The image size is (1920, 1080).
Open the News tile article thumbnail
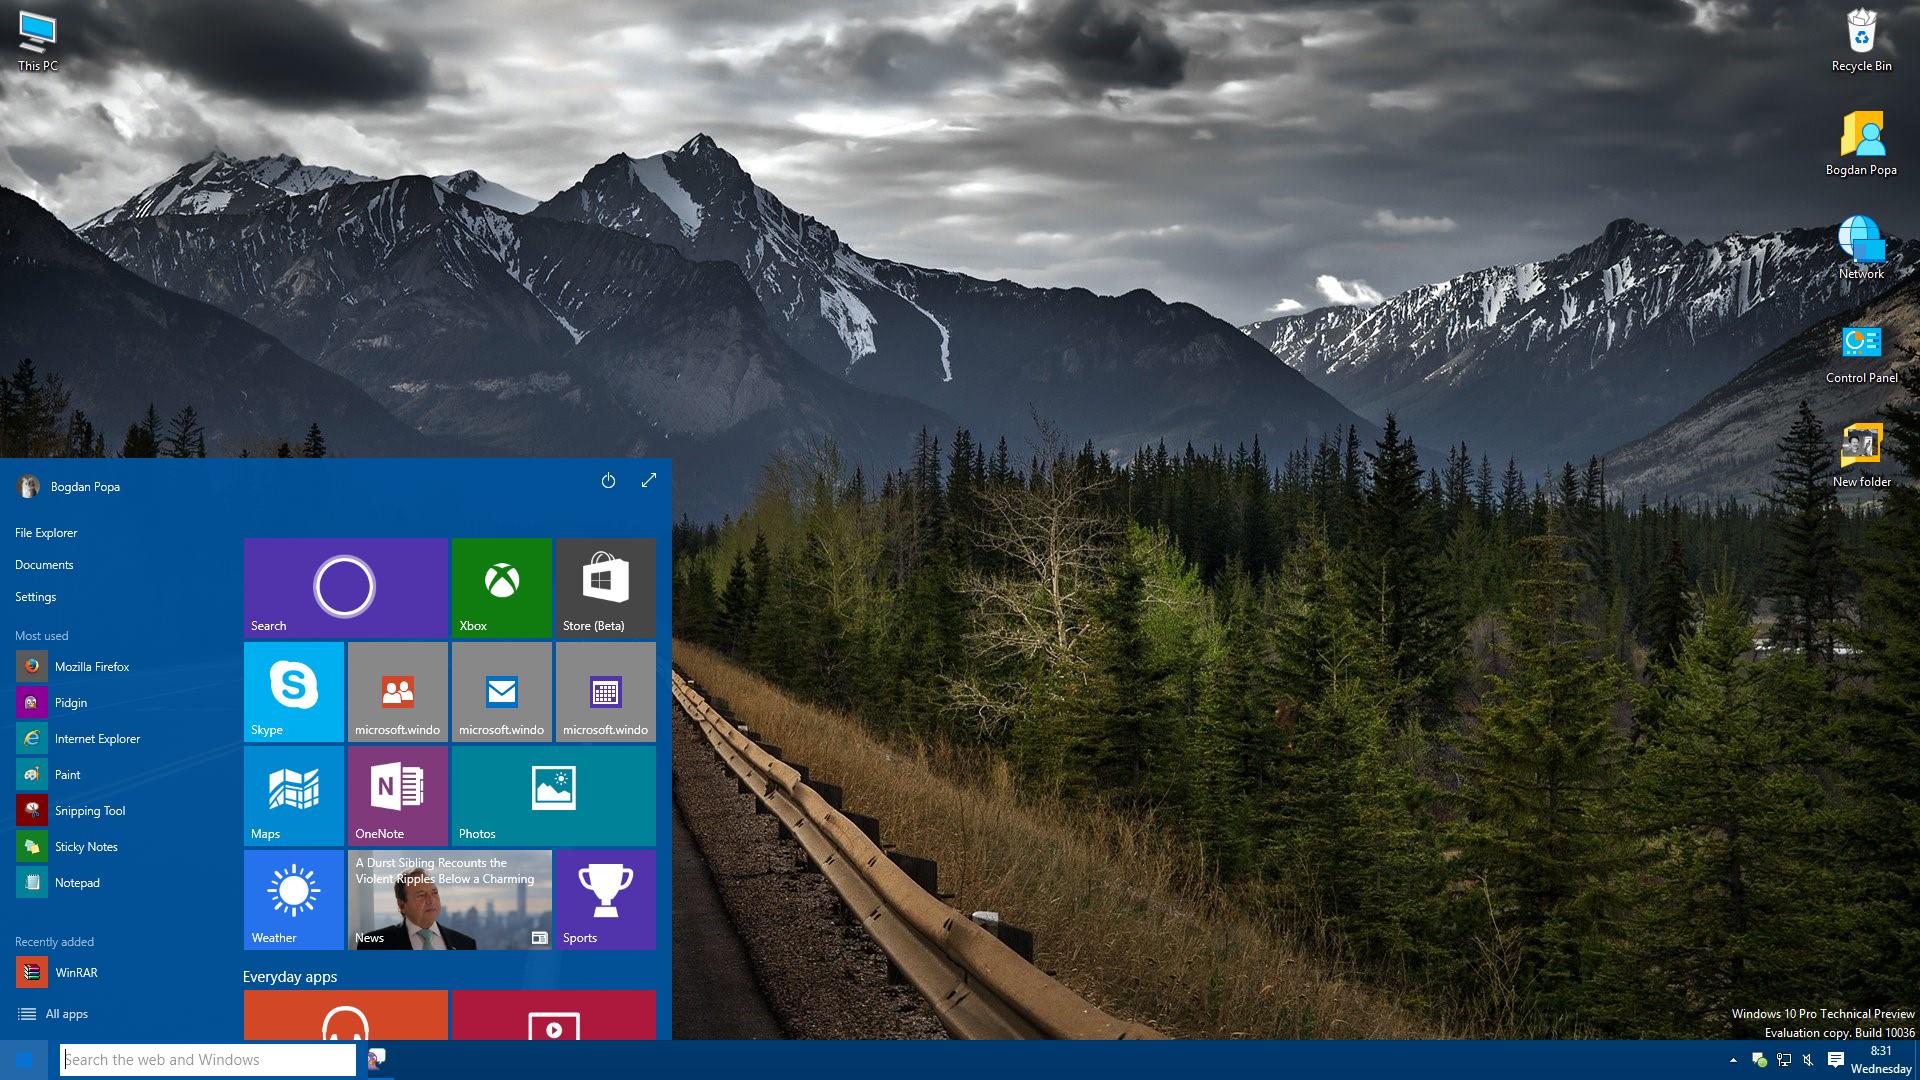449,899
